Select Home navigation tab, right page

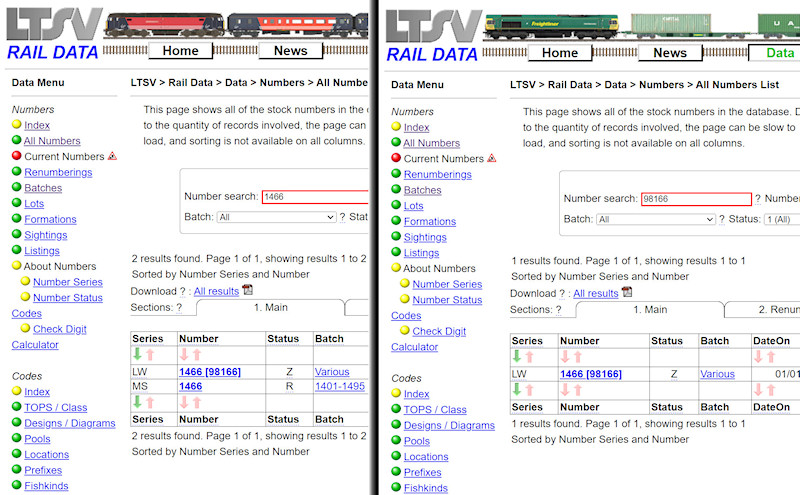tap(560, 53)
